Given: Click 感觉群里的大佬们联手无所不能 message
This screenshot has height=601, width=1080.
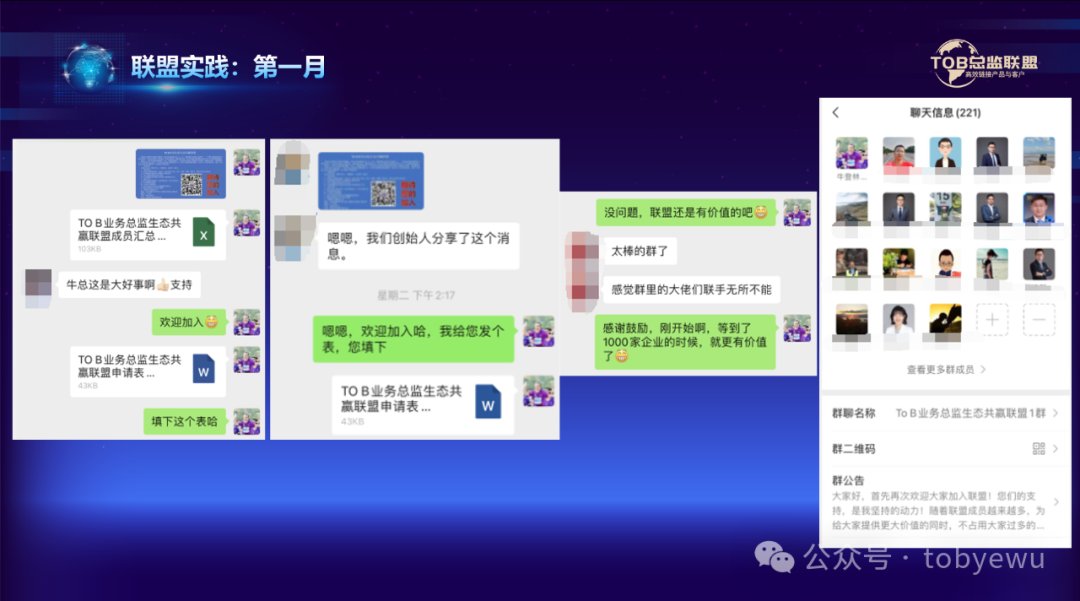Looking at the screenshot, I should pos(692,290).
